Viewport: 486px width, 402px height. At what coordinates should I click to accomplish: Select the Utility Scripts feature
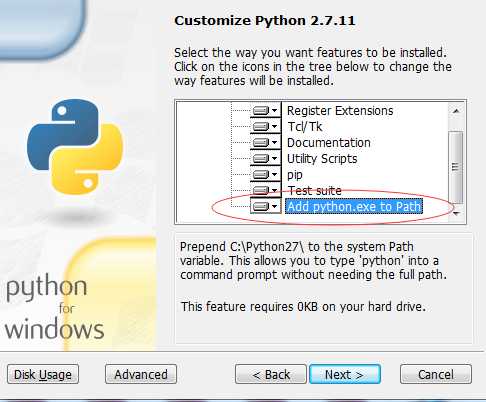pos(322,159)
